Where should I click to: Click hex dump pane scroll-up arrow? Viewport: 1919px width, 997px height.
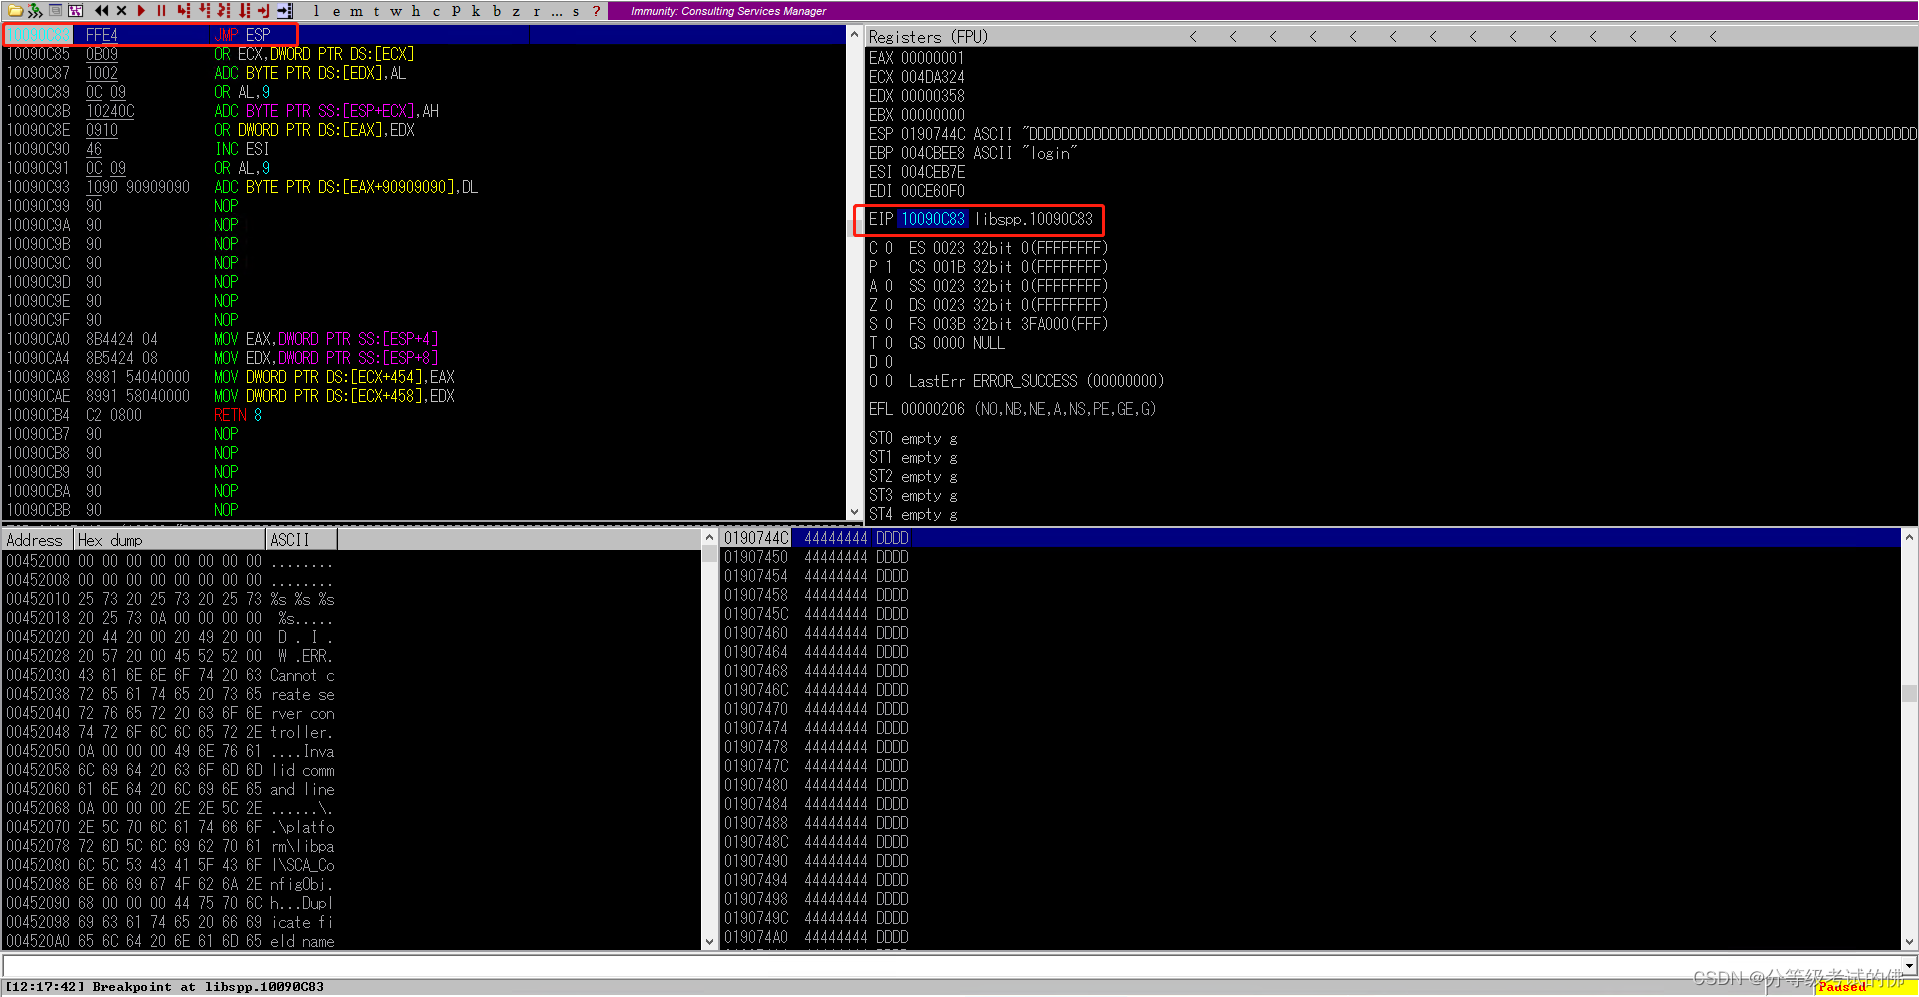click(710, 538)
